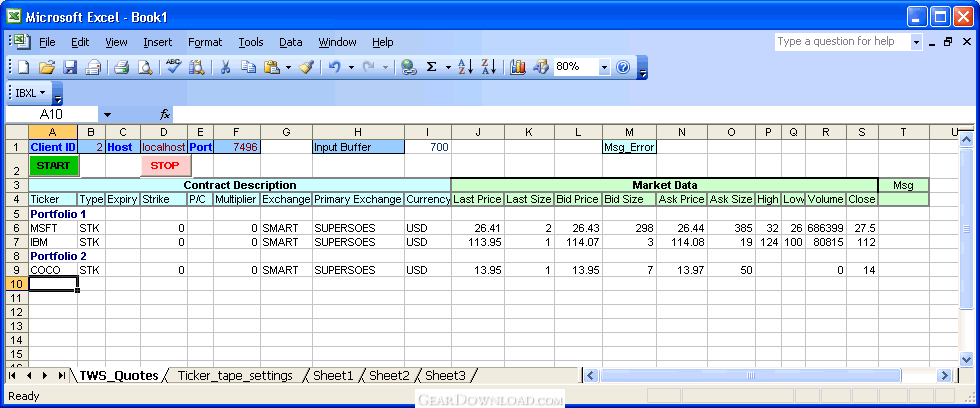Screen dimensions: 980x408
Task: Click the green START button
Action: [54, 166]
